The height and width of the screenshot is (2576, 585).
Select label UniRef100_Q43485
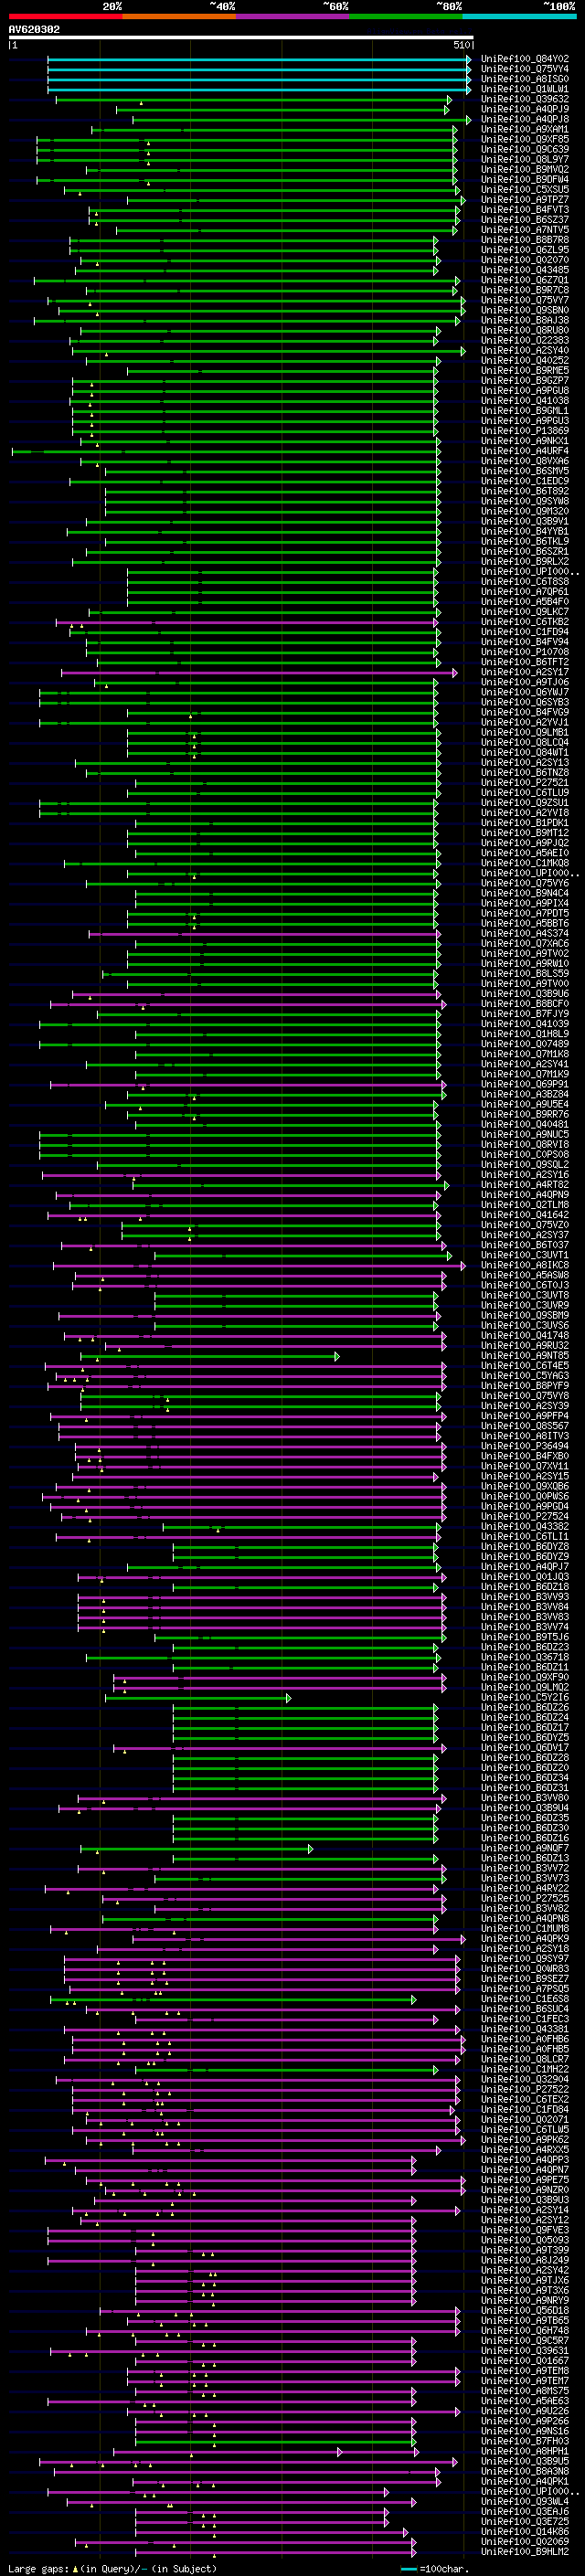click(x=524, y=270)
